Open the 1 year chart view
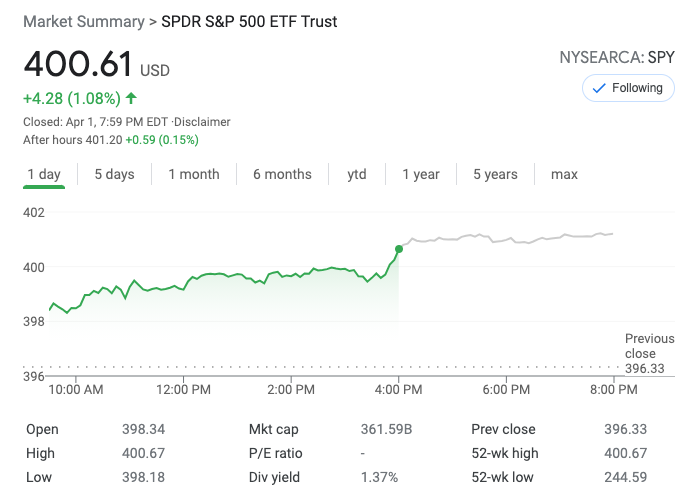The image size is (694, 498). pyautogui.click(x=421, y=174)
